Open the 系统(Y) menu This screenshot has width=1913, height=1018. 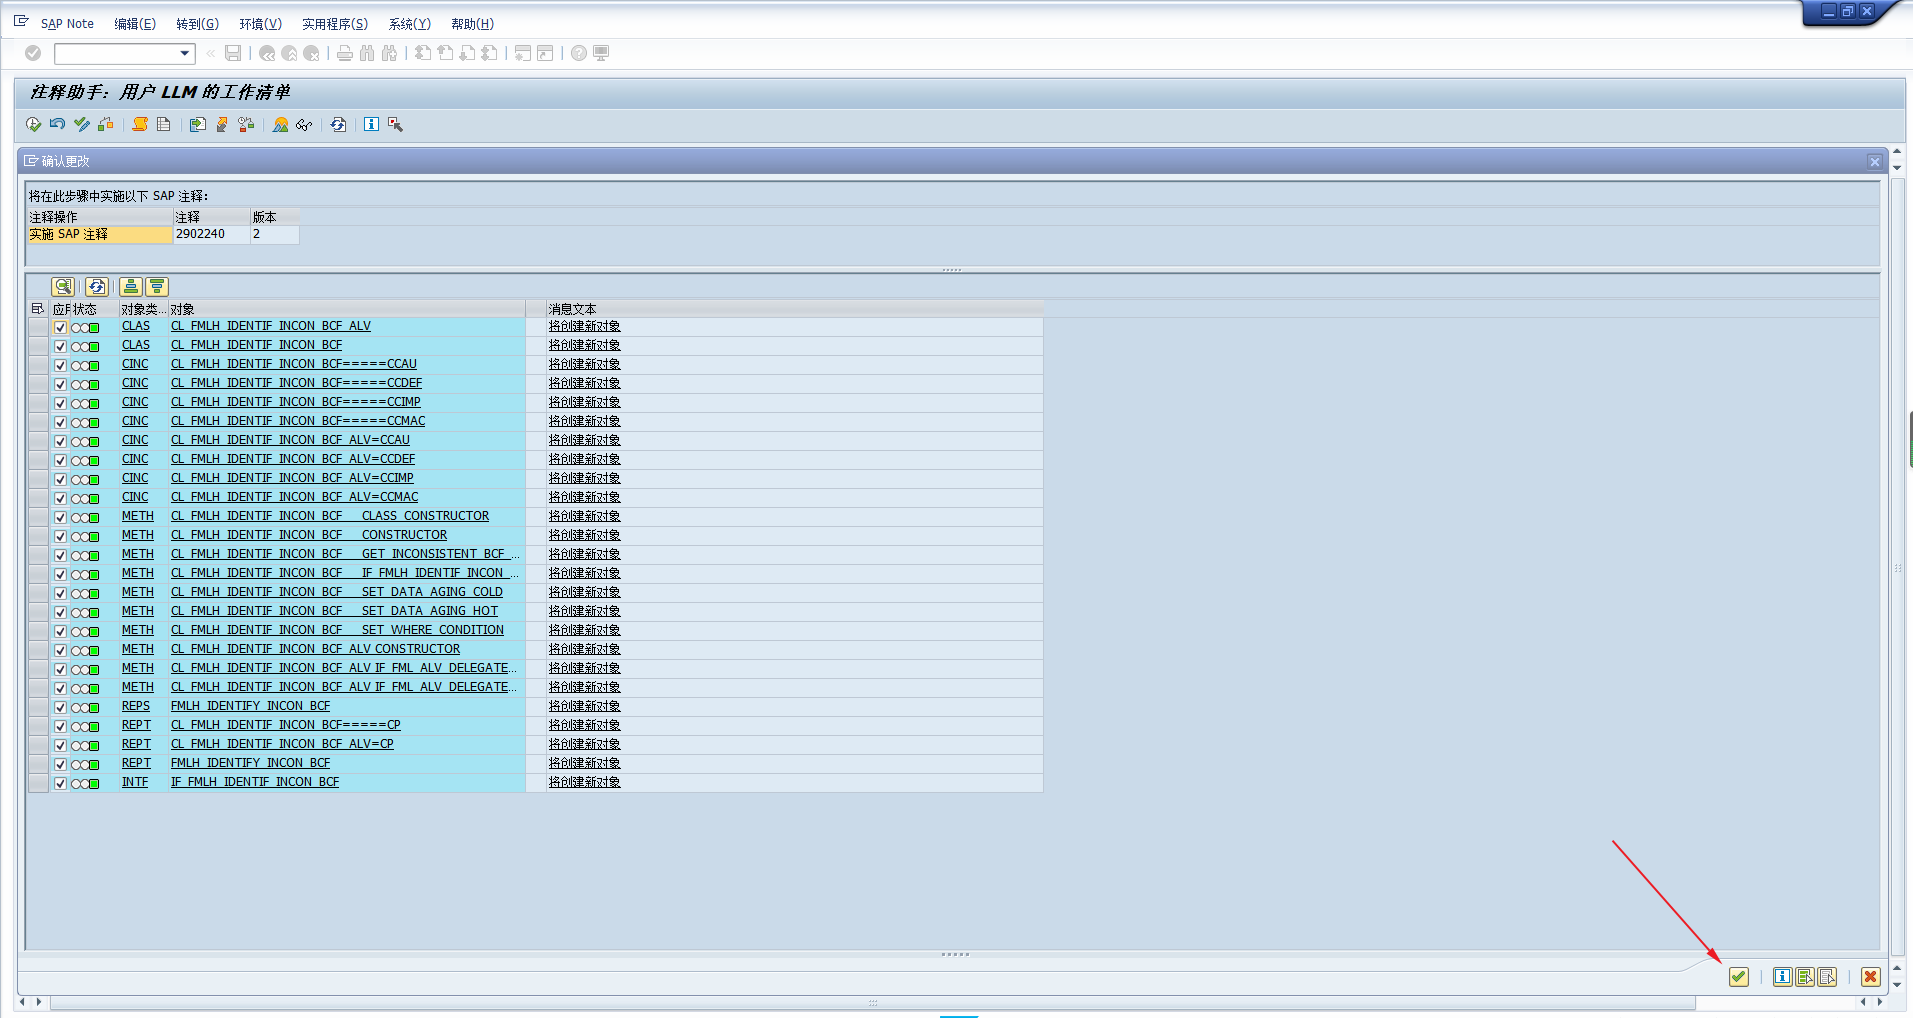click(x=410, y=24)
